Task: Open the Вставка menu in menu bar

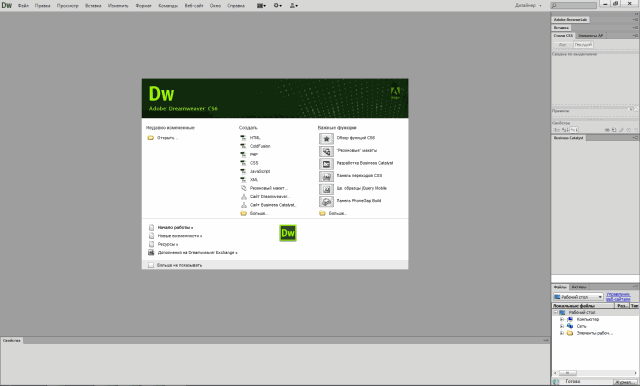Action: (93, 6)
